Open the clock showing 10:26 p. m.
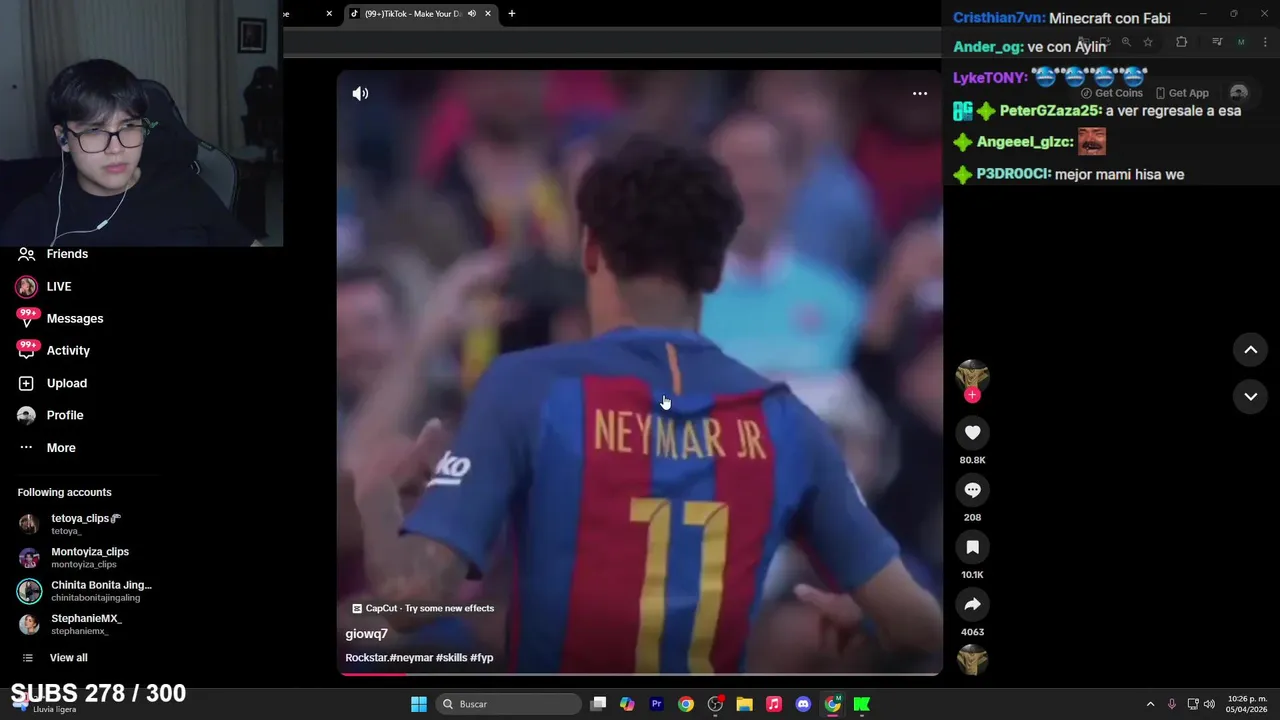The width and height of the screenshot is (1280, 720). (1247, 704)
